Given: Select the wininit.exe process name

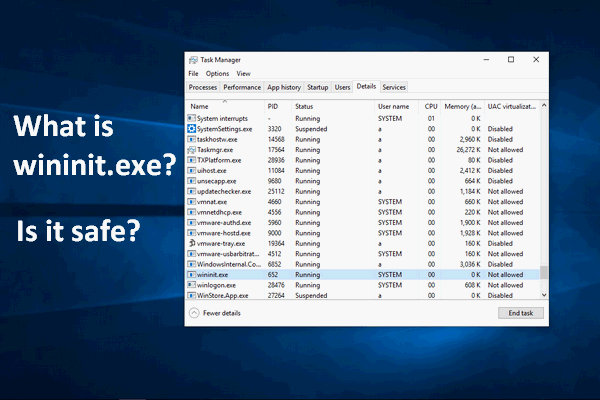Looking at the screenshot, I should [x=212, y=274].
